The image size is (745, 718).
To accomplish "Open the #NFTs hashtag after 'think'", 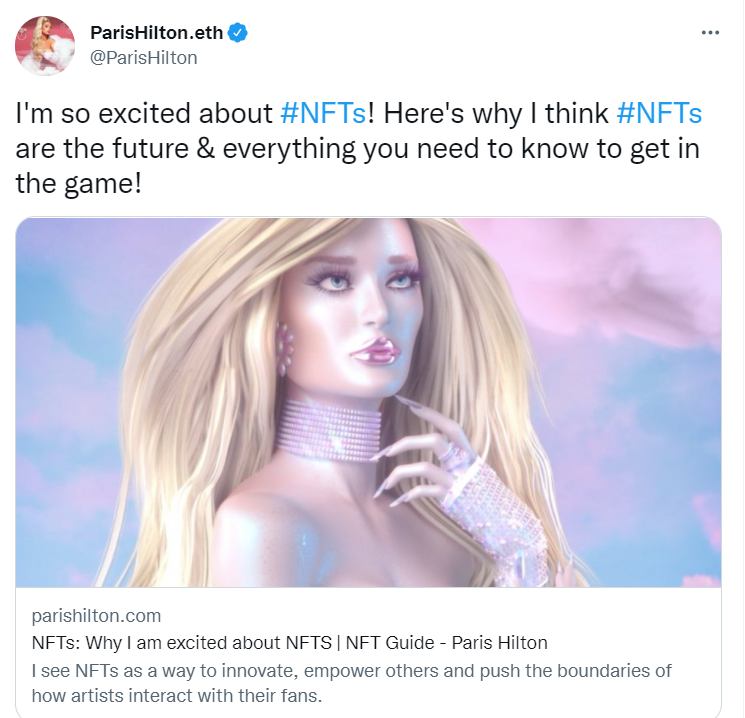I will [x=659, y=113].
